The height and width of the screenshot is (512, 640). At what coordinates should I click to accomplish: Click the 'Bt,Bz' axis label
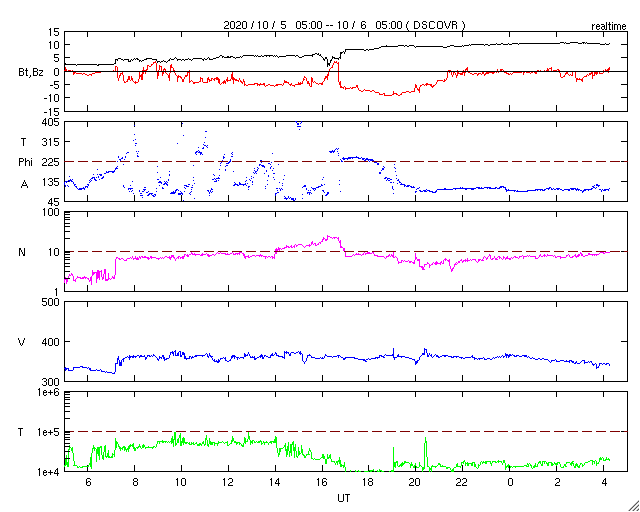31,73
